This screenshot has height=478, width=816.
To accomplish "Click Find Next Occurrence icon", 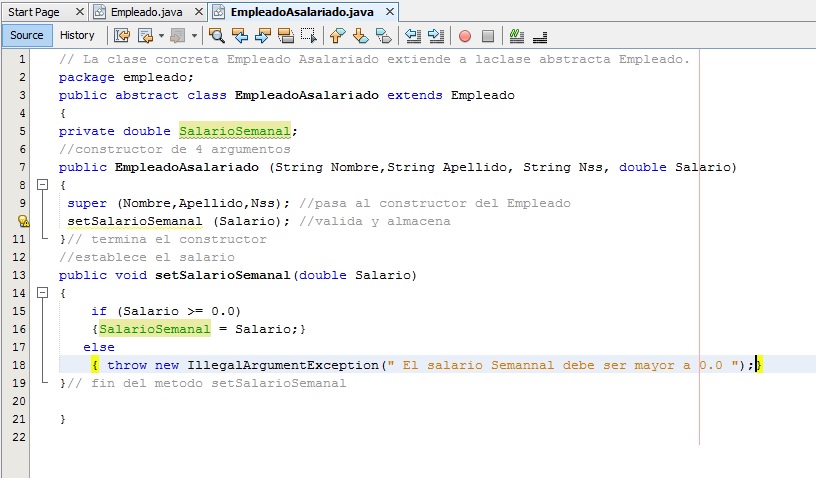I will click(263, 36).
